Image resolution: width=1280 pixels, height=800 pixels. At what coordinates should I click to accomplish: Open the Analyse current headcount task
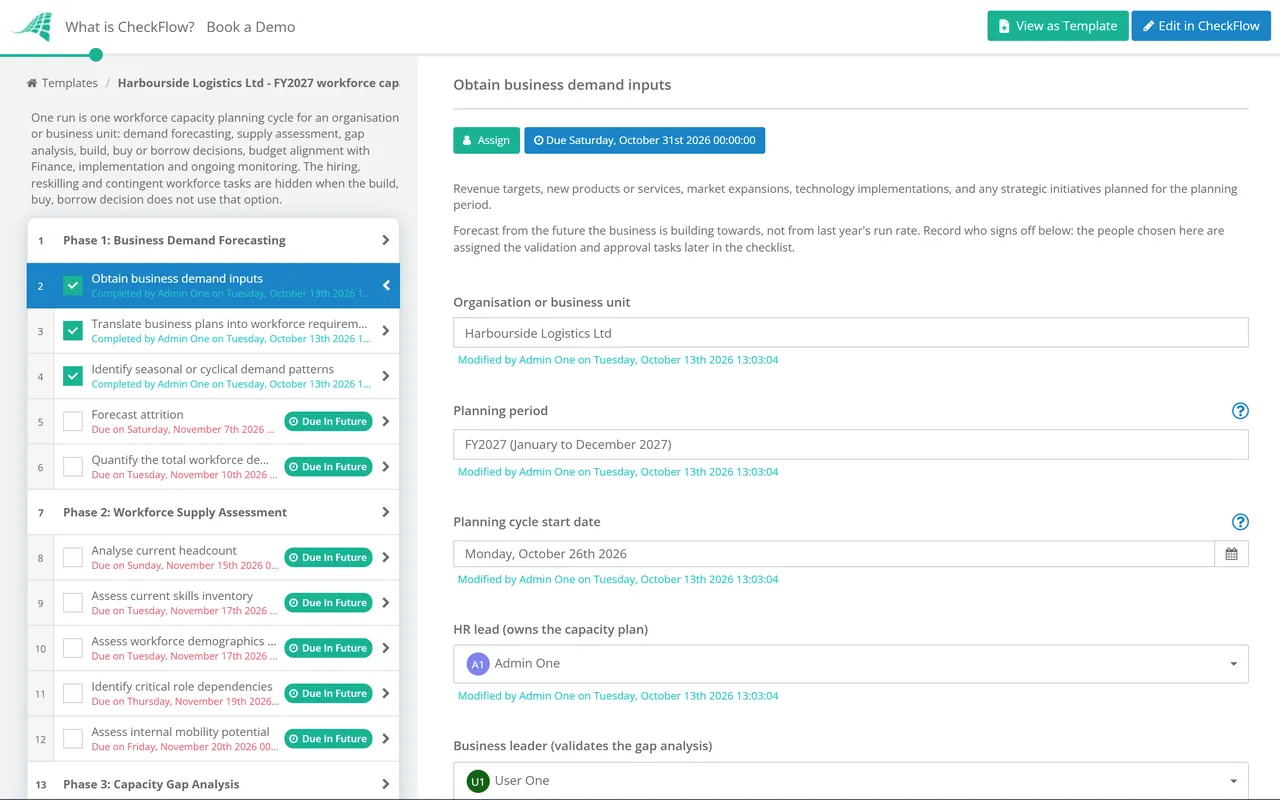pos(164,550)
